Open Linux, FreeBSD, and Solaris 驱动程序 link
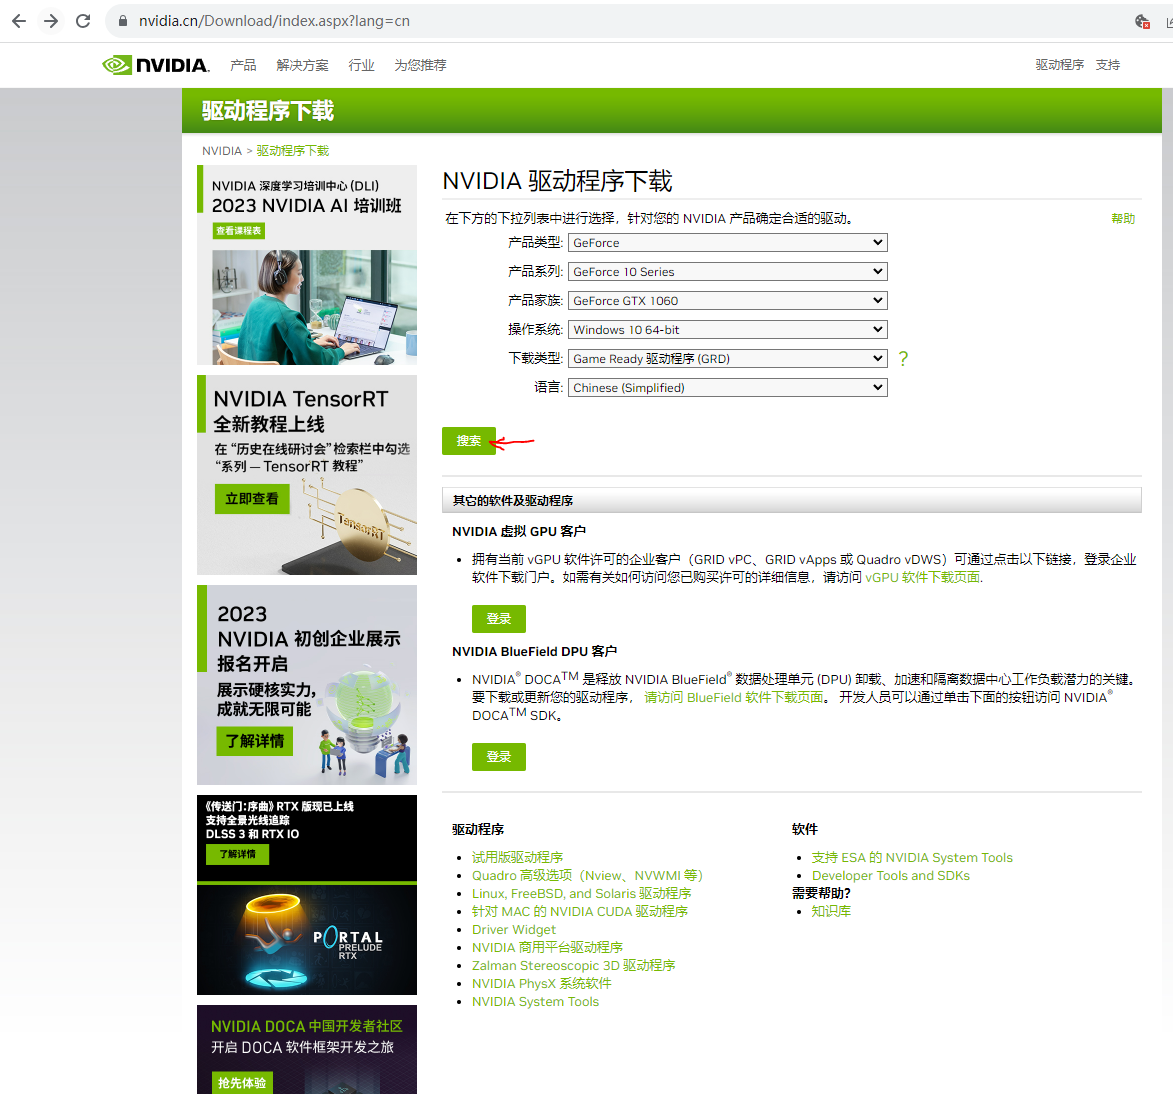Screen dimensions: 1173x1094 coord(581,893)
